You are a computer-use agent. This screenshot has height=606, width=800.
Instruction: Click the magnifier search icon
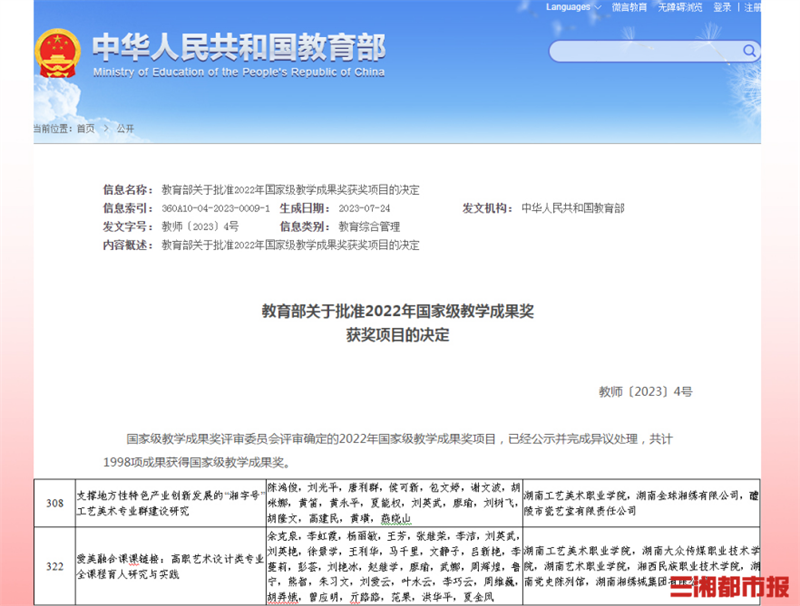(x=750, y=51)
